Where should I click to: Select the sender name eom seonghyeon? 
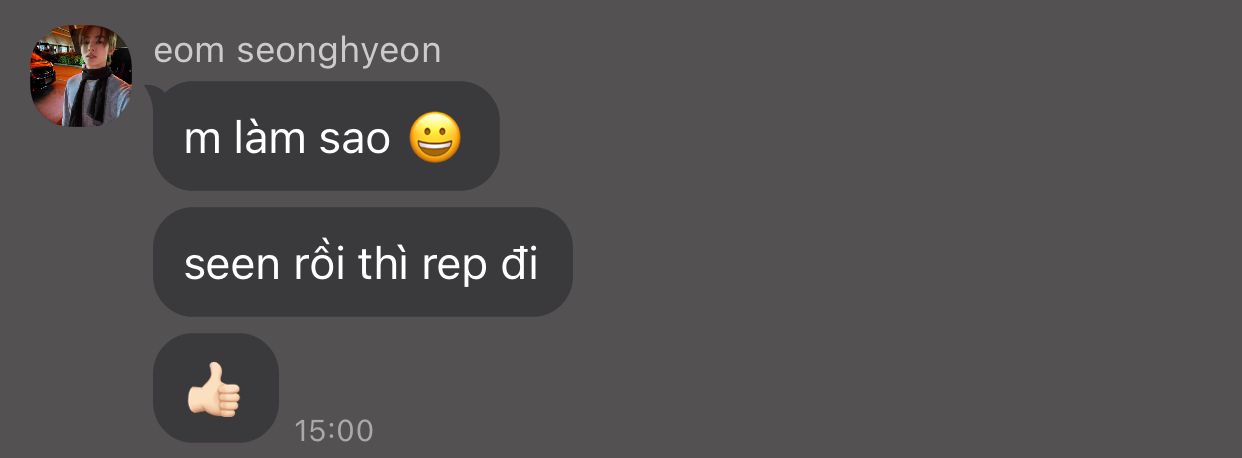point(297,50)
